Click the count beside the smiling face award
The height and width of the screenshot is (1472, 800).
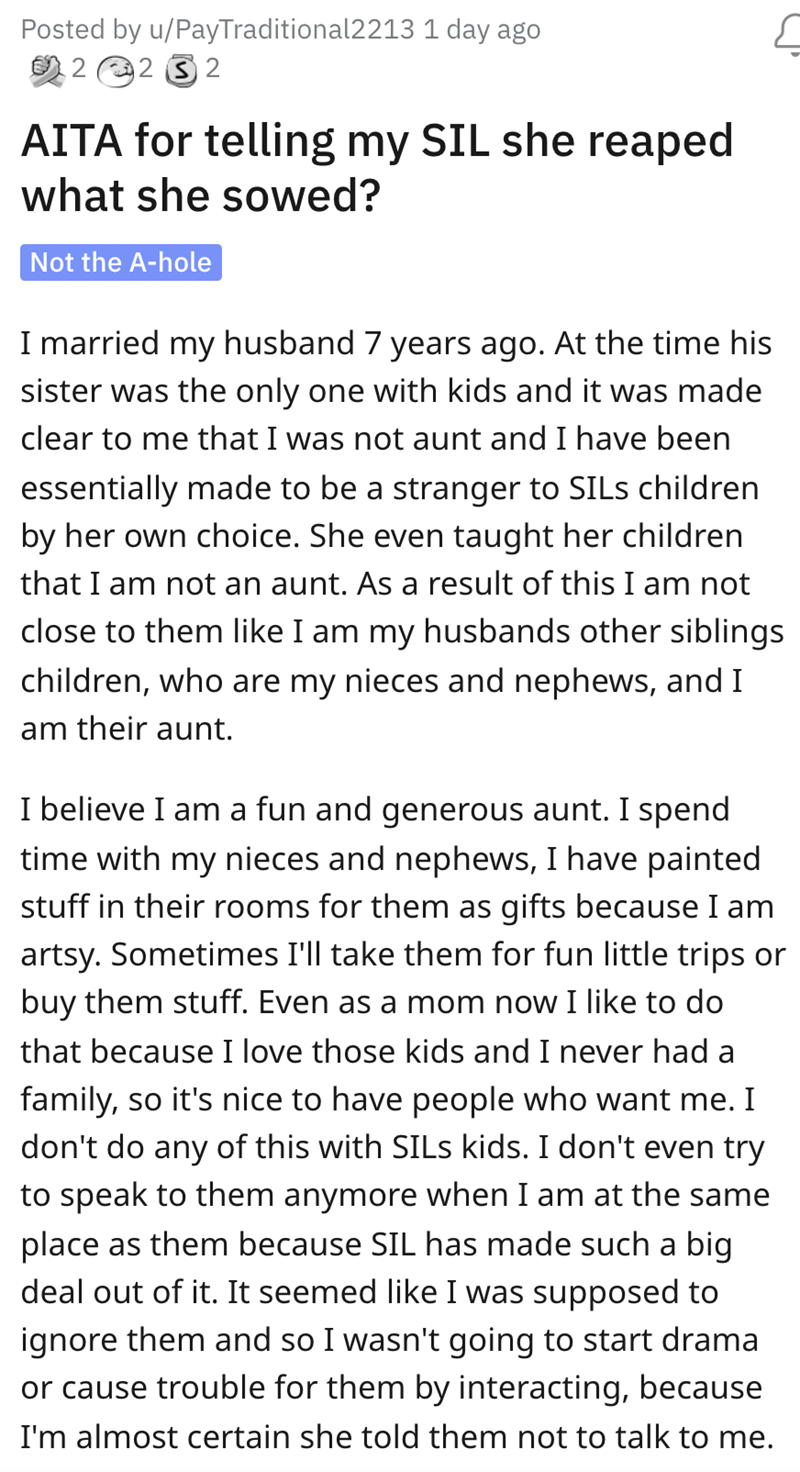[145, 68]
